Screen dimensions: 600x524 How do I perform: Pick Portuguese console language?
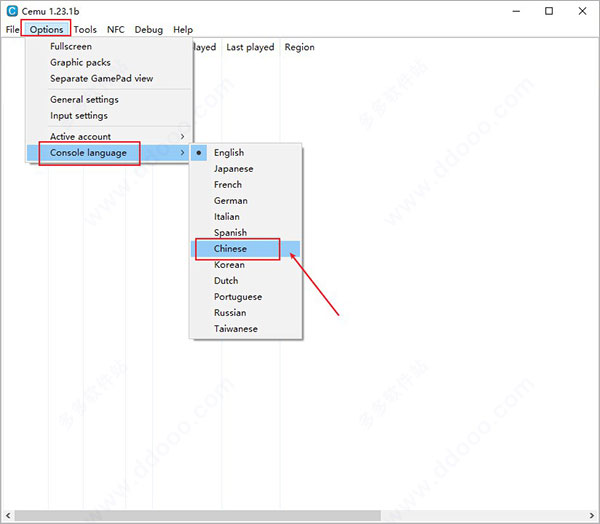coord(246,297)
